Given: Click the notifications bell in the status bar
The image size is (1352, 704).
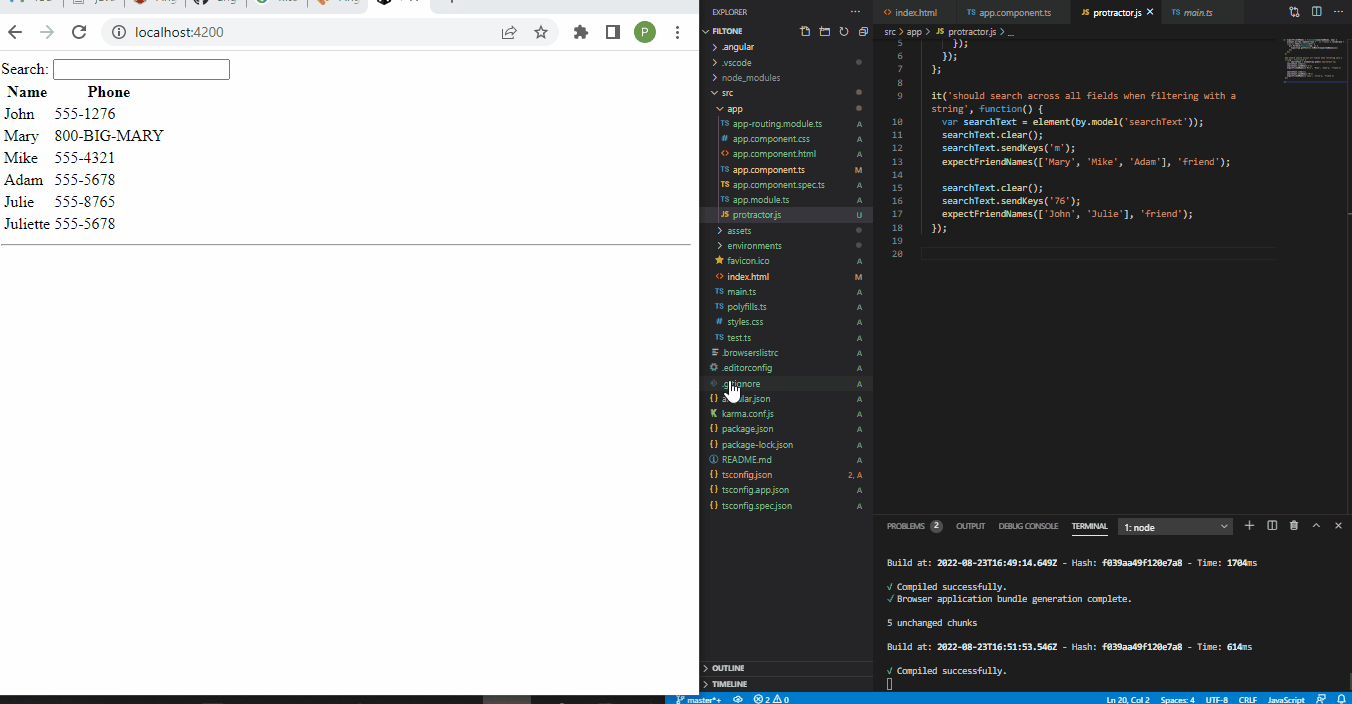Looking at the screenshot, I should tap(1341, 699).
